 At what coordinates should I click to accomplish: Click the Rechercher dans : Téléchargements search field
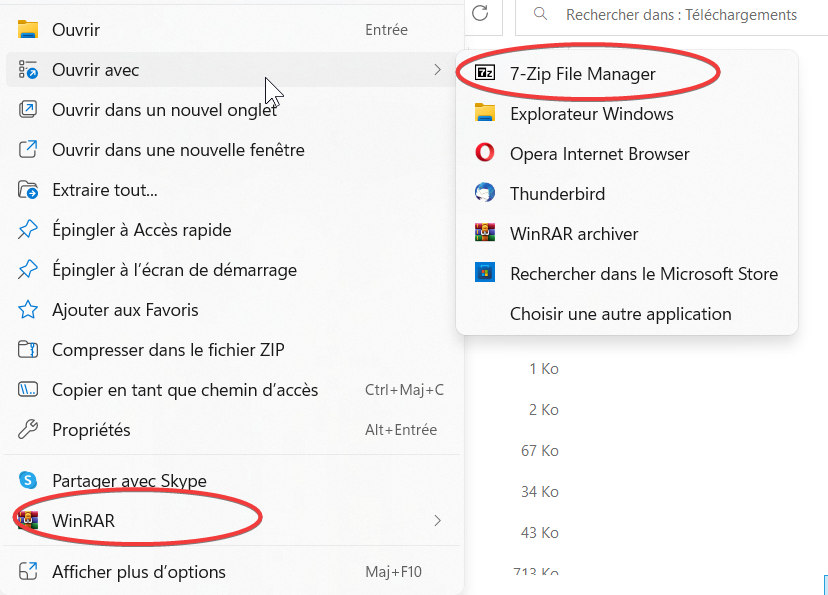[672, 15]
